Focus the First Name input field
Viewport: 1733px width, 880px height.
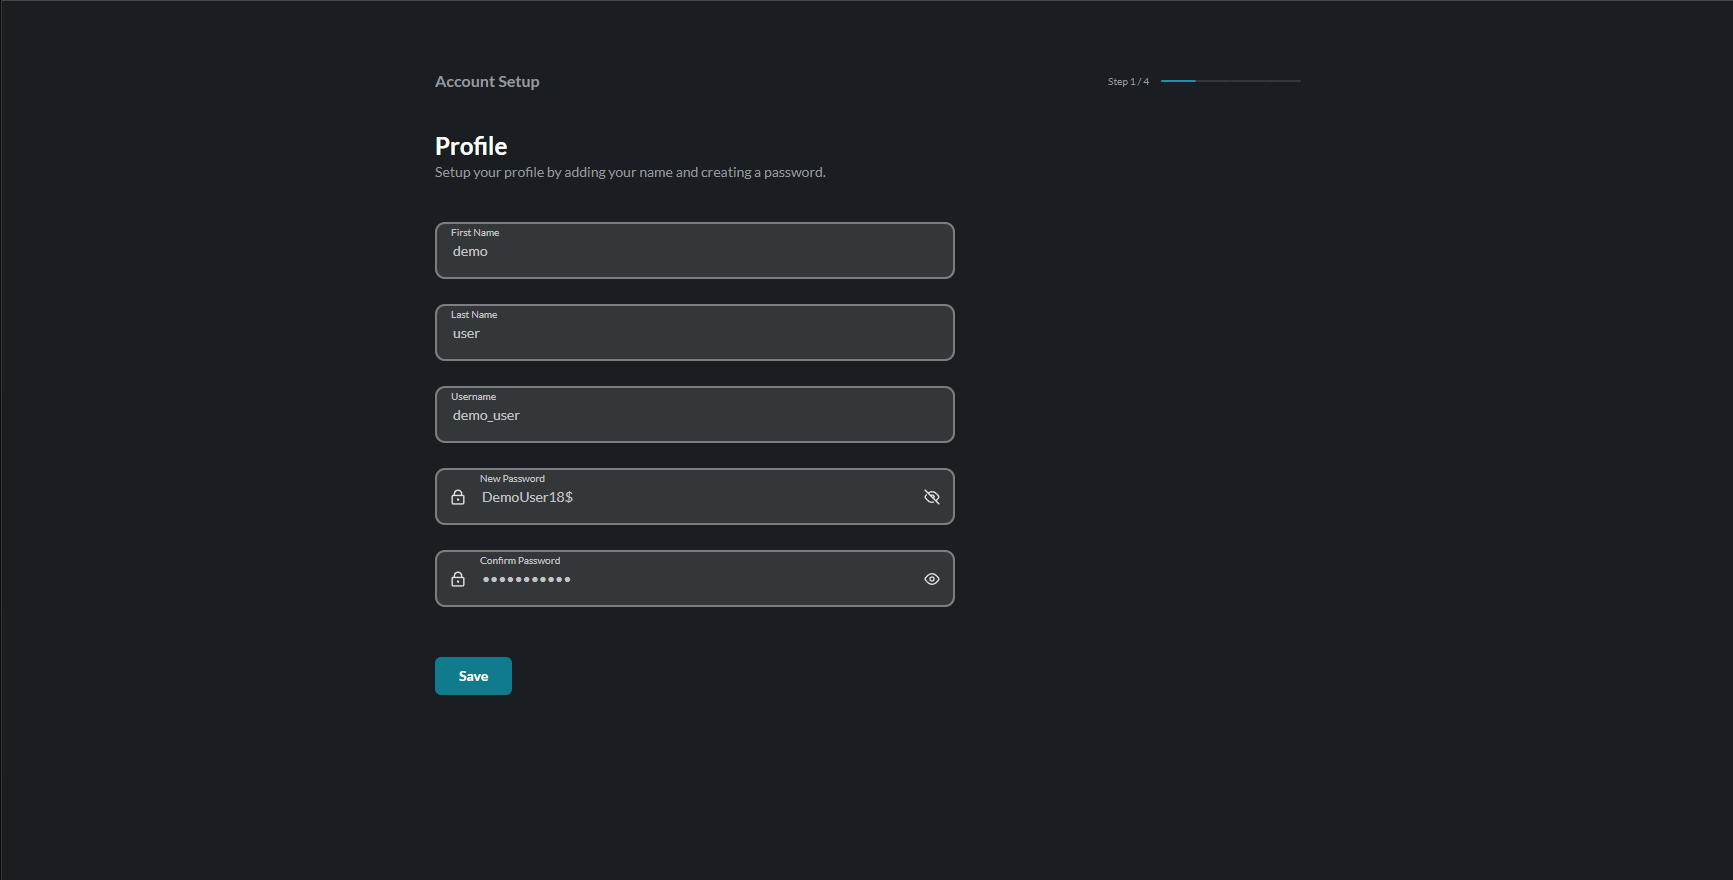click(695, 250)
